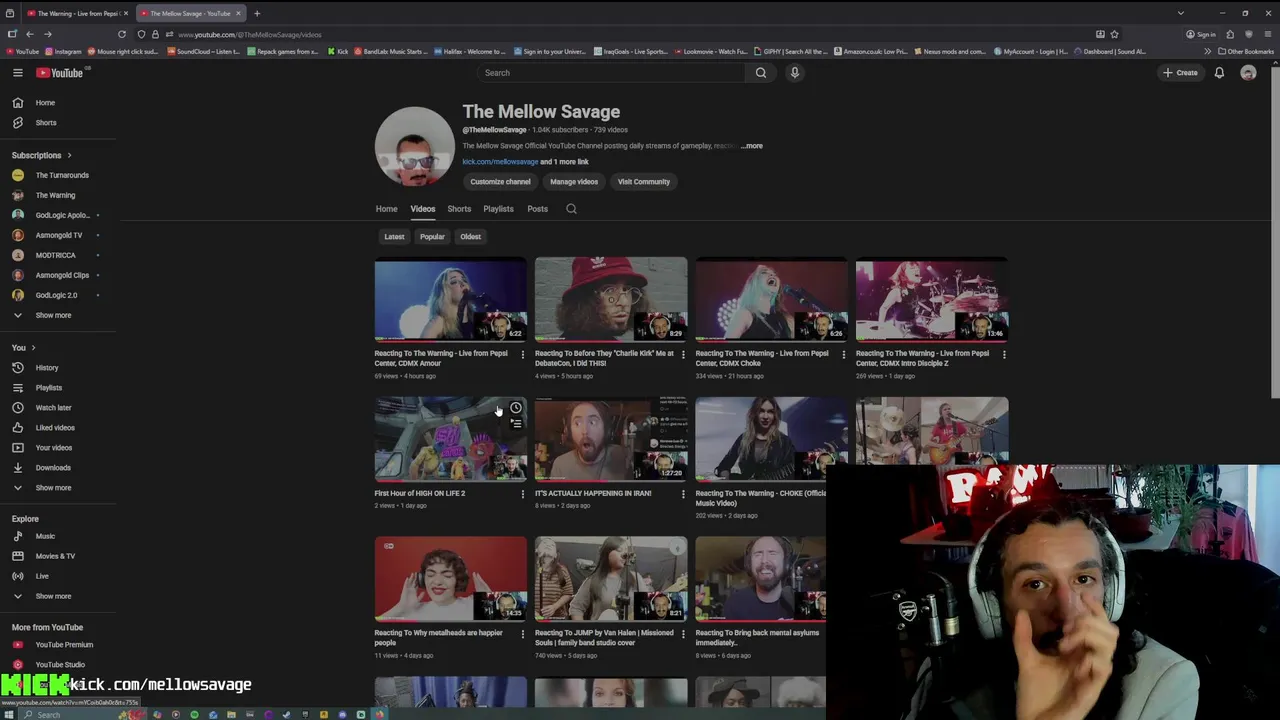Filter videos by Latest

[x=394, y=237]
